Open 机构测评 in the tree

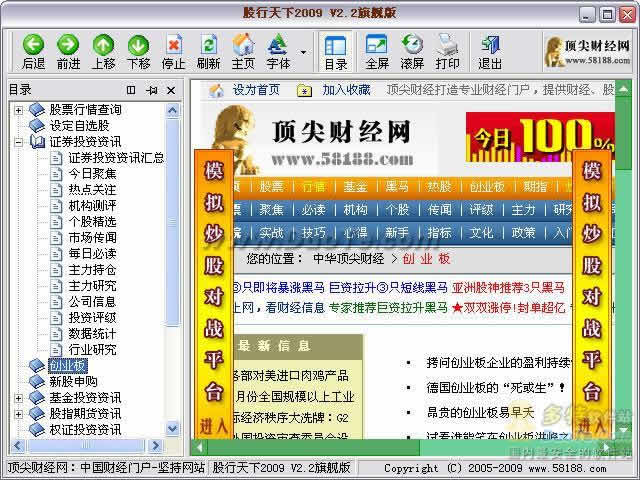click(92, 206)
